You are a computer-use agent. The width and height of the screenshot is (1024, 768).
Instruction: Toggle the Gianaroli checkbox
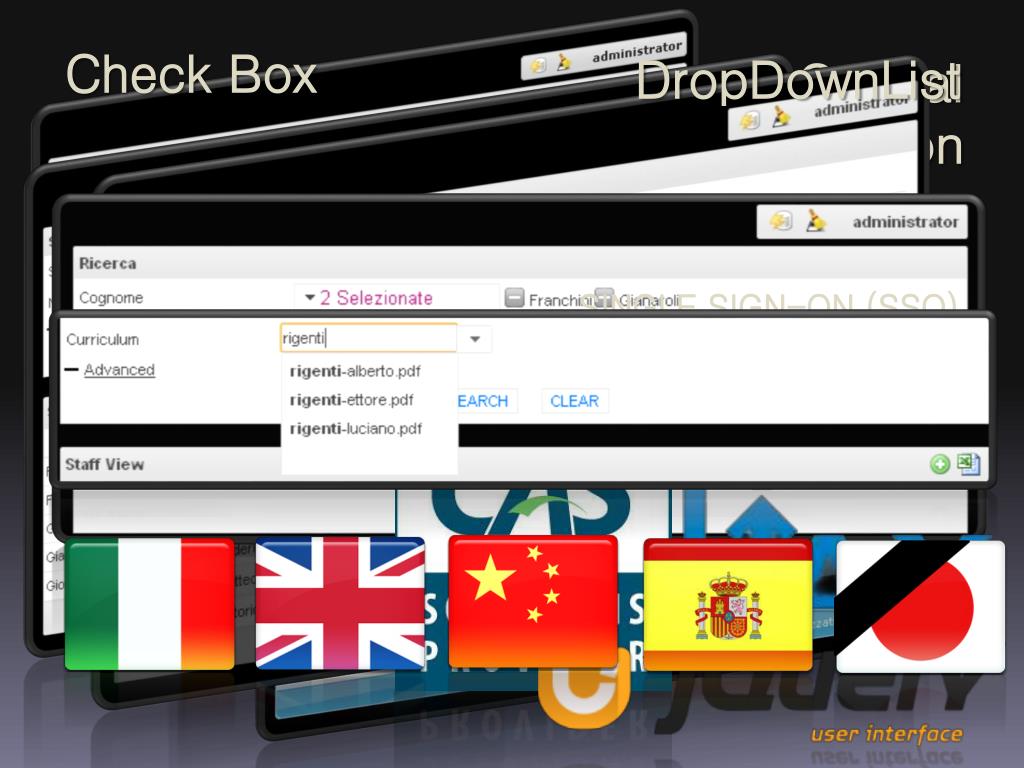(604, 296)
